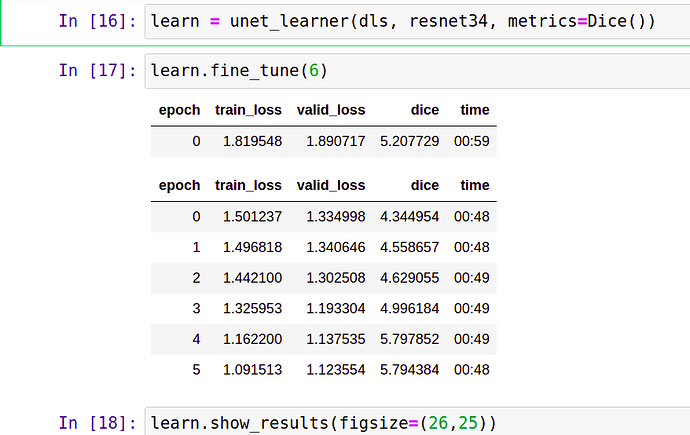Viewport: 690px width, 435px height.
Task: Click the resnet34 argument in cell 16
Action: click(x=427, y=21)
